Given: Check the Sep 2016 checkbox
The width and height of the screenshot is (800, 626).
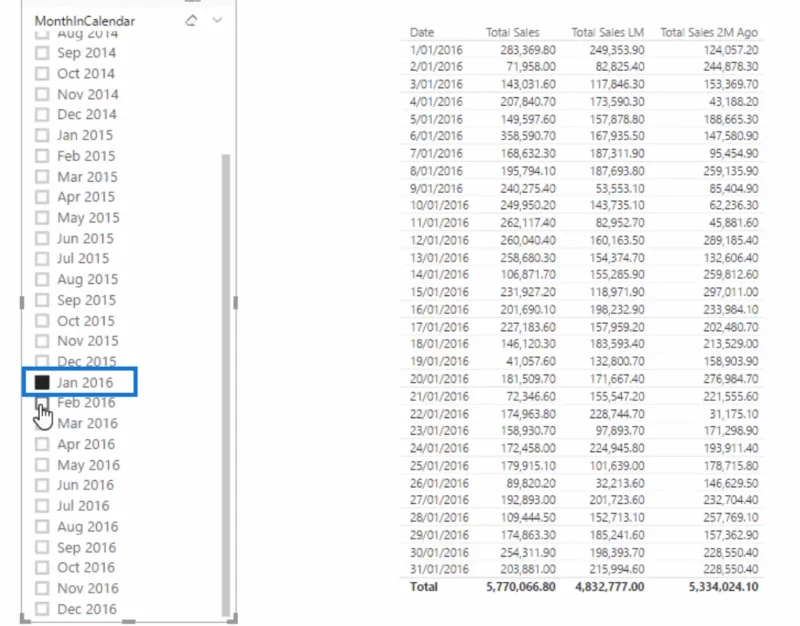Looking at the screenshot, I should tap(42, 547).
